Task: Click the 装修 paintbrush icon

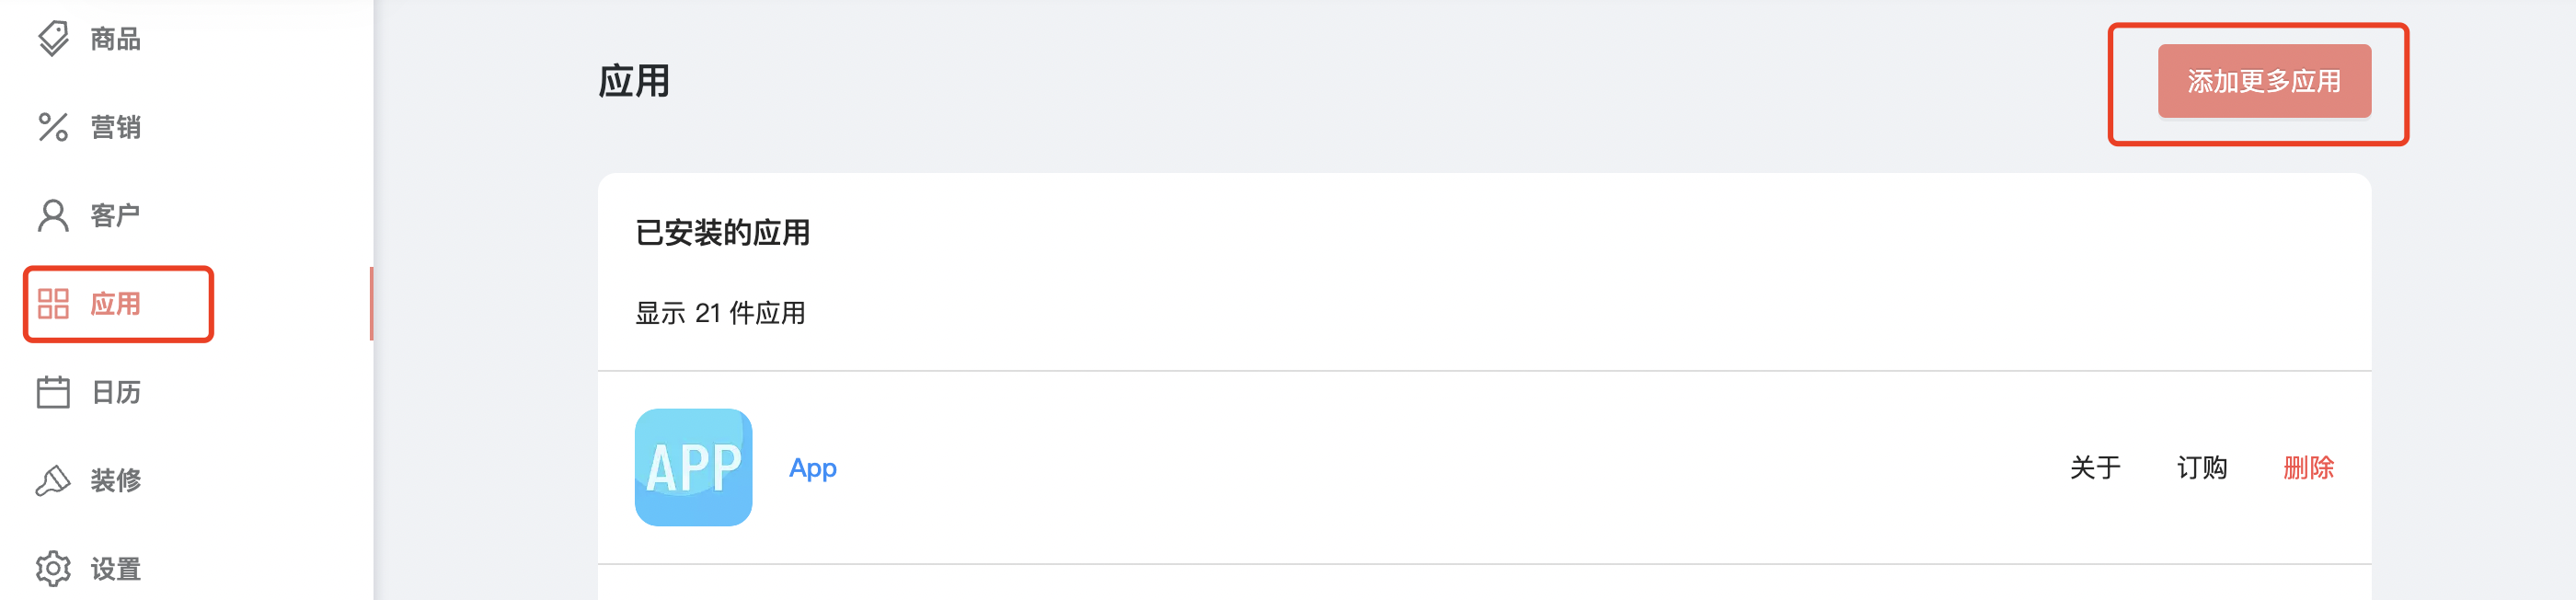Action: click(53, 480)
